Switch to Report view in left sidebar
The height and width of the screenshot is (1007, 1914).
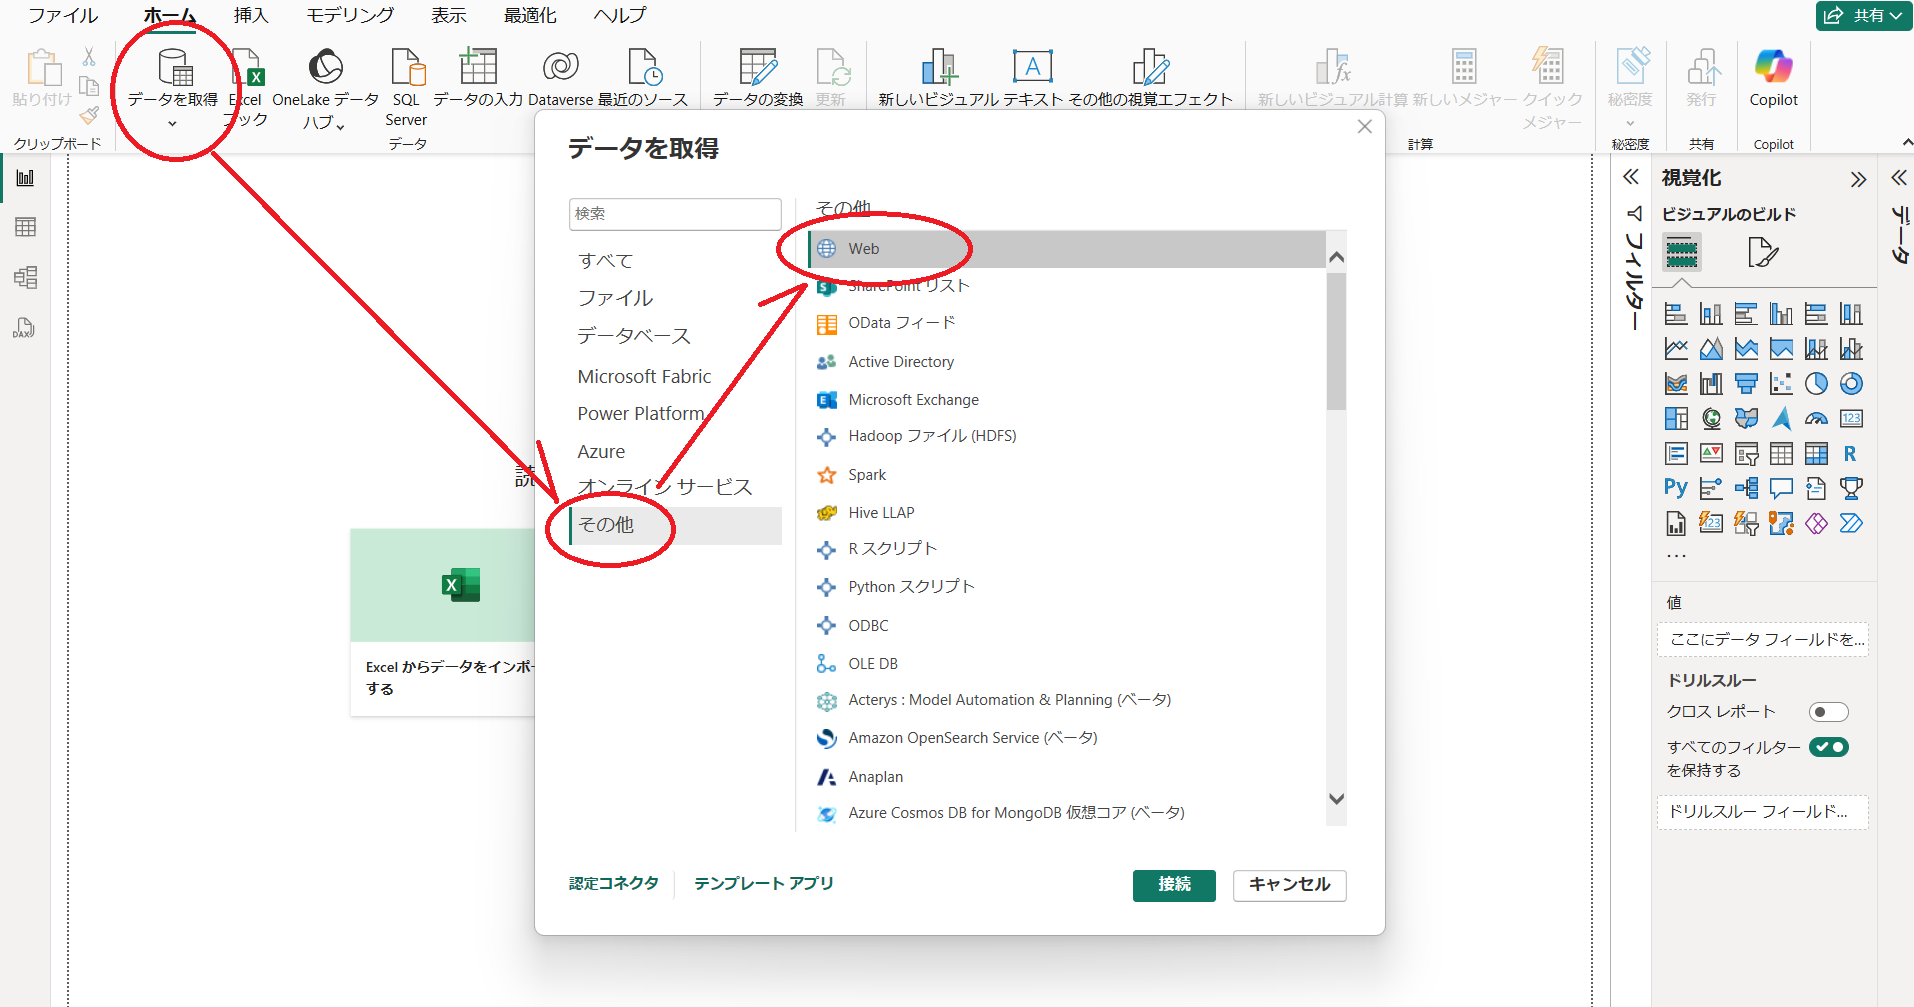coord(25,178)
